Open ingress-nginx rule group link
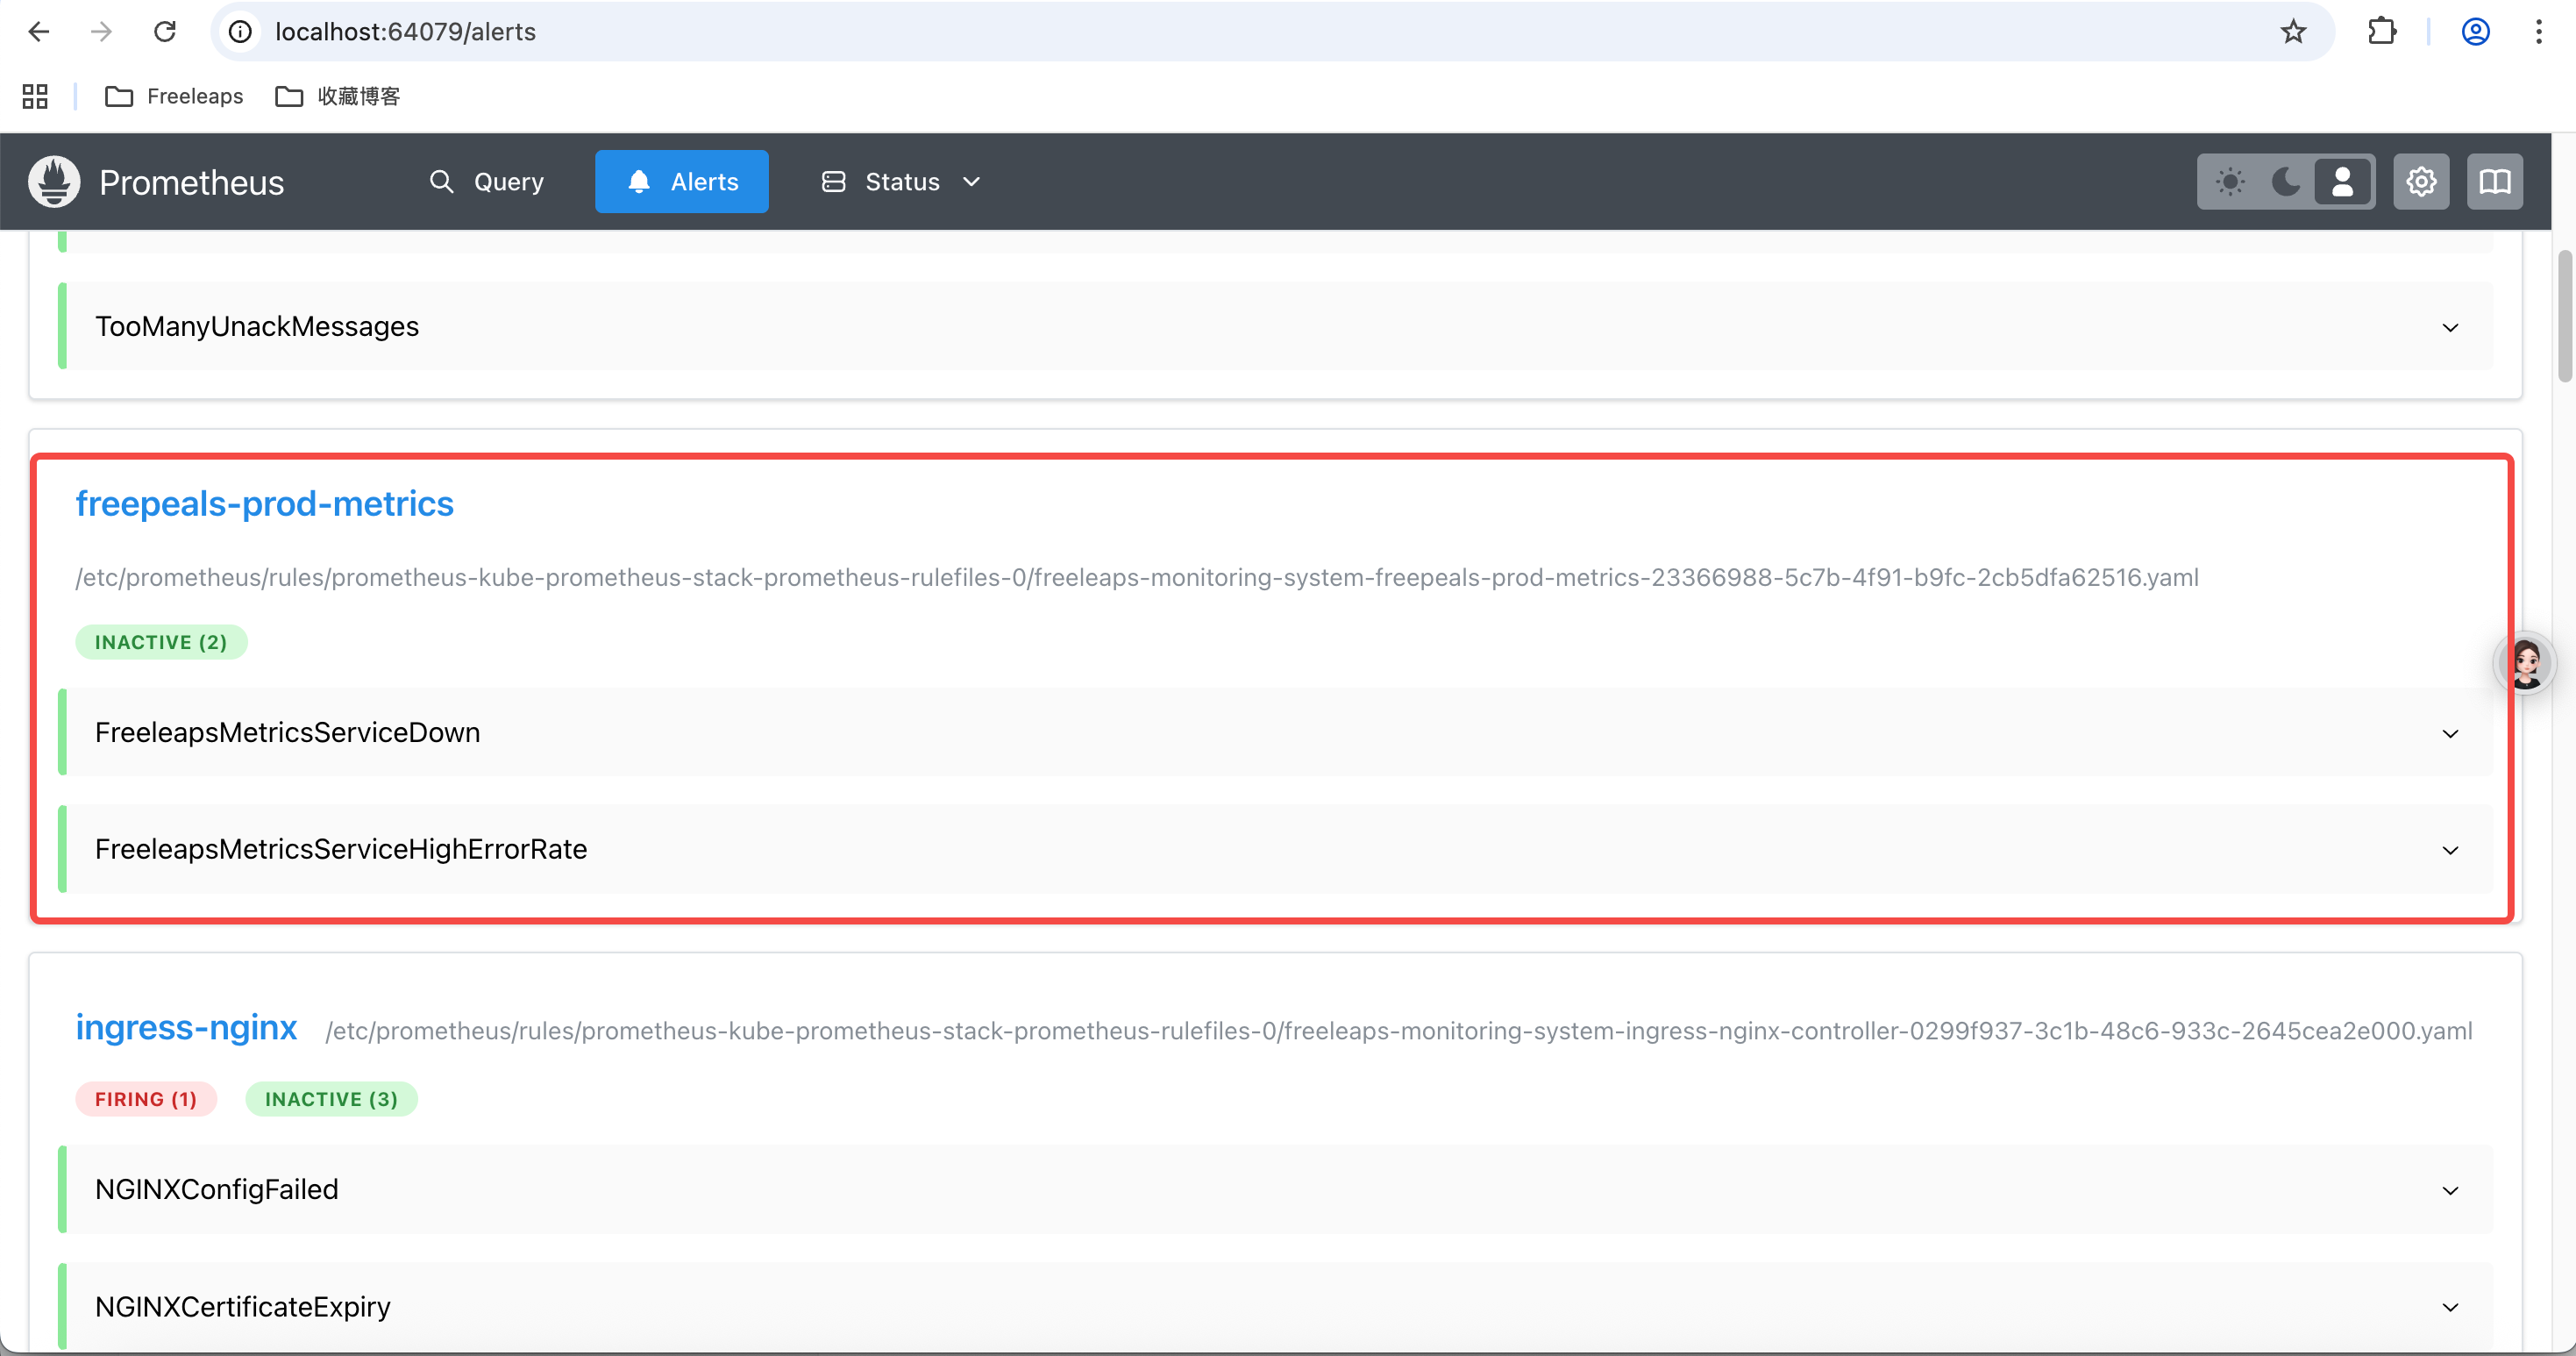 [x=187, y=1028]
